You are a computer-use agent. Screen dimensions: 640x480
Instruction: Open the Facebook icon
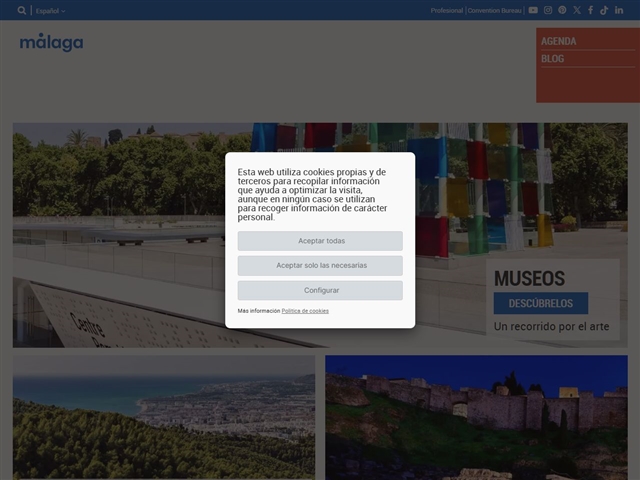[x=590, y=10]
